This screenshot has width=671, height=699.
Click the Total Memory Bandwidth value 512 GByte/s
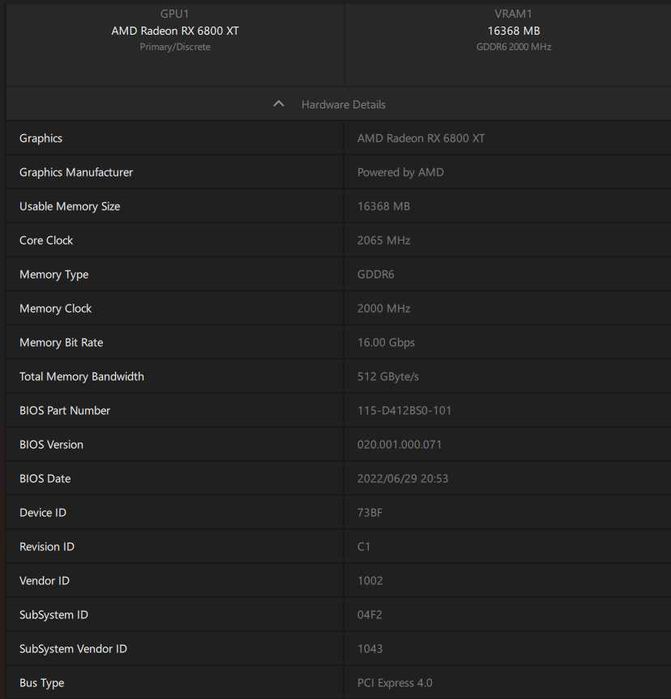(388, 376)
